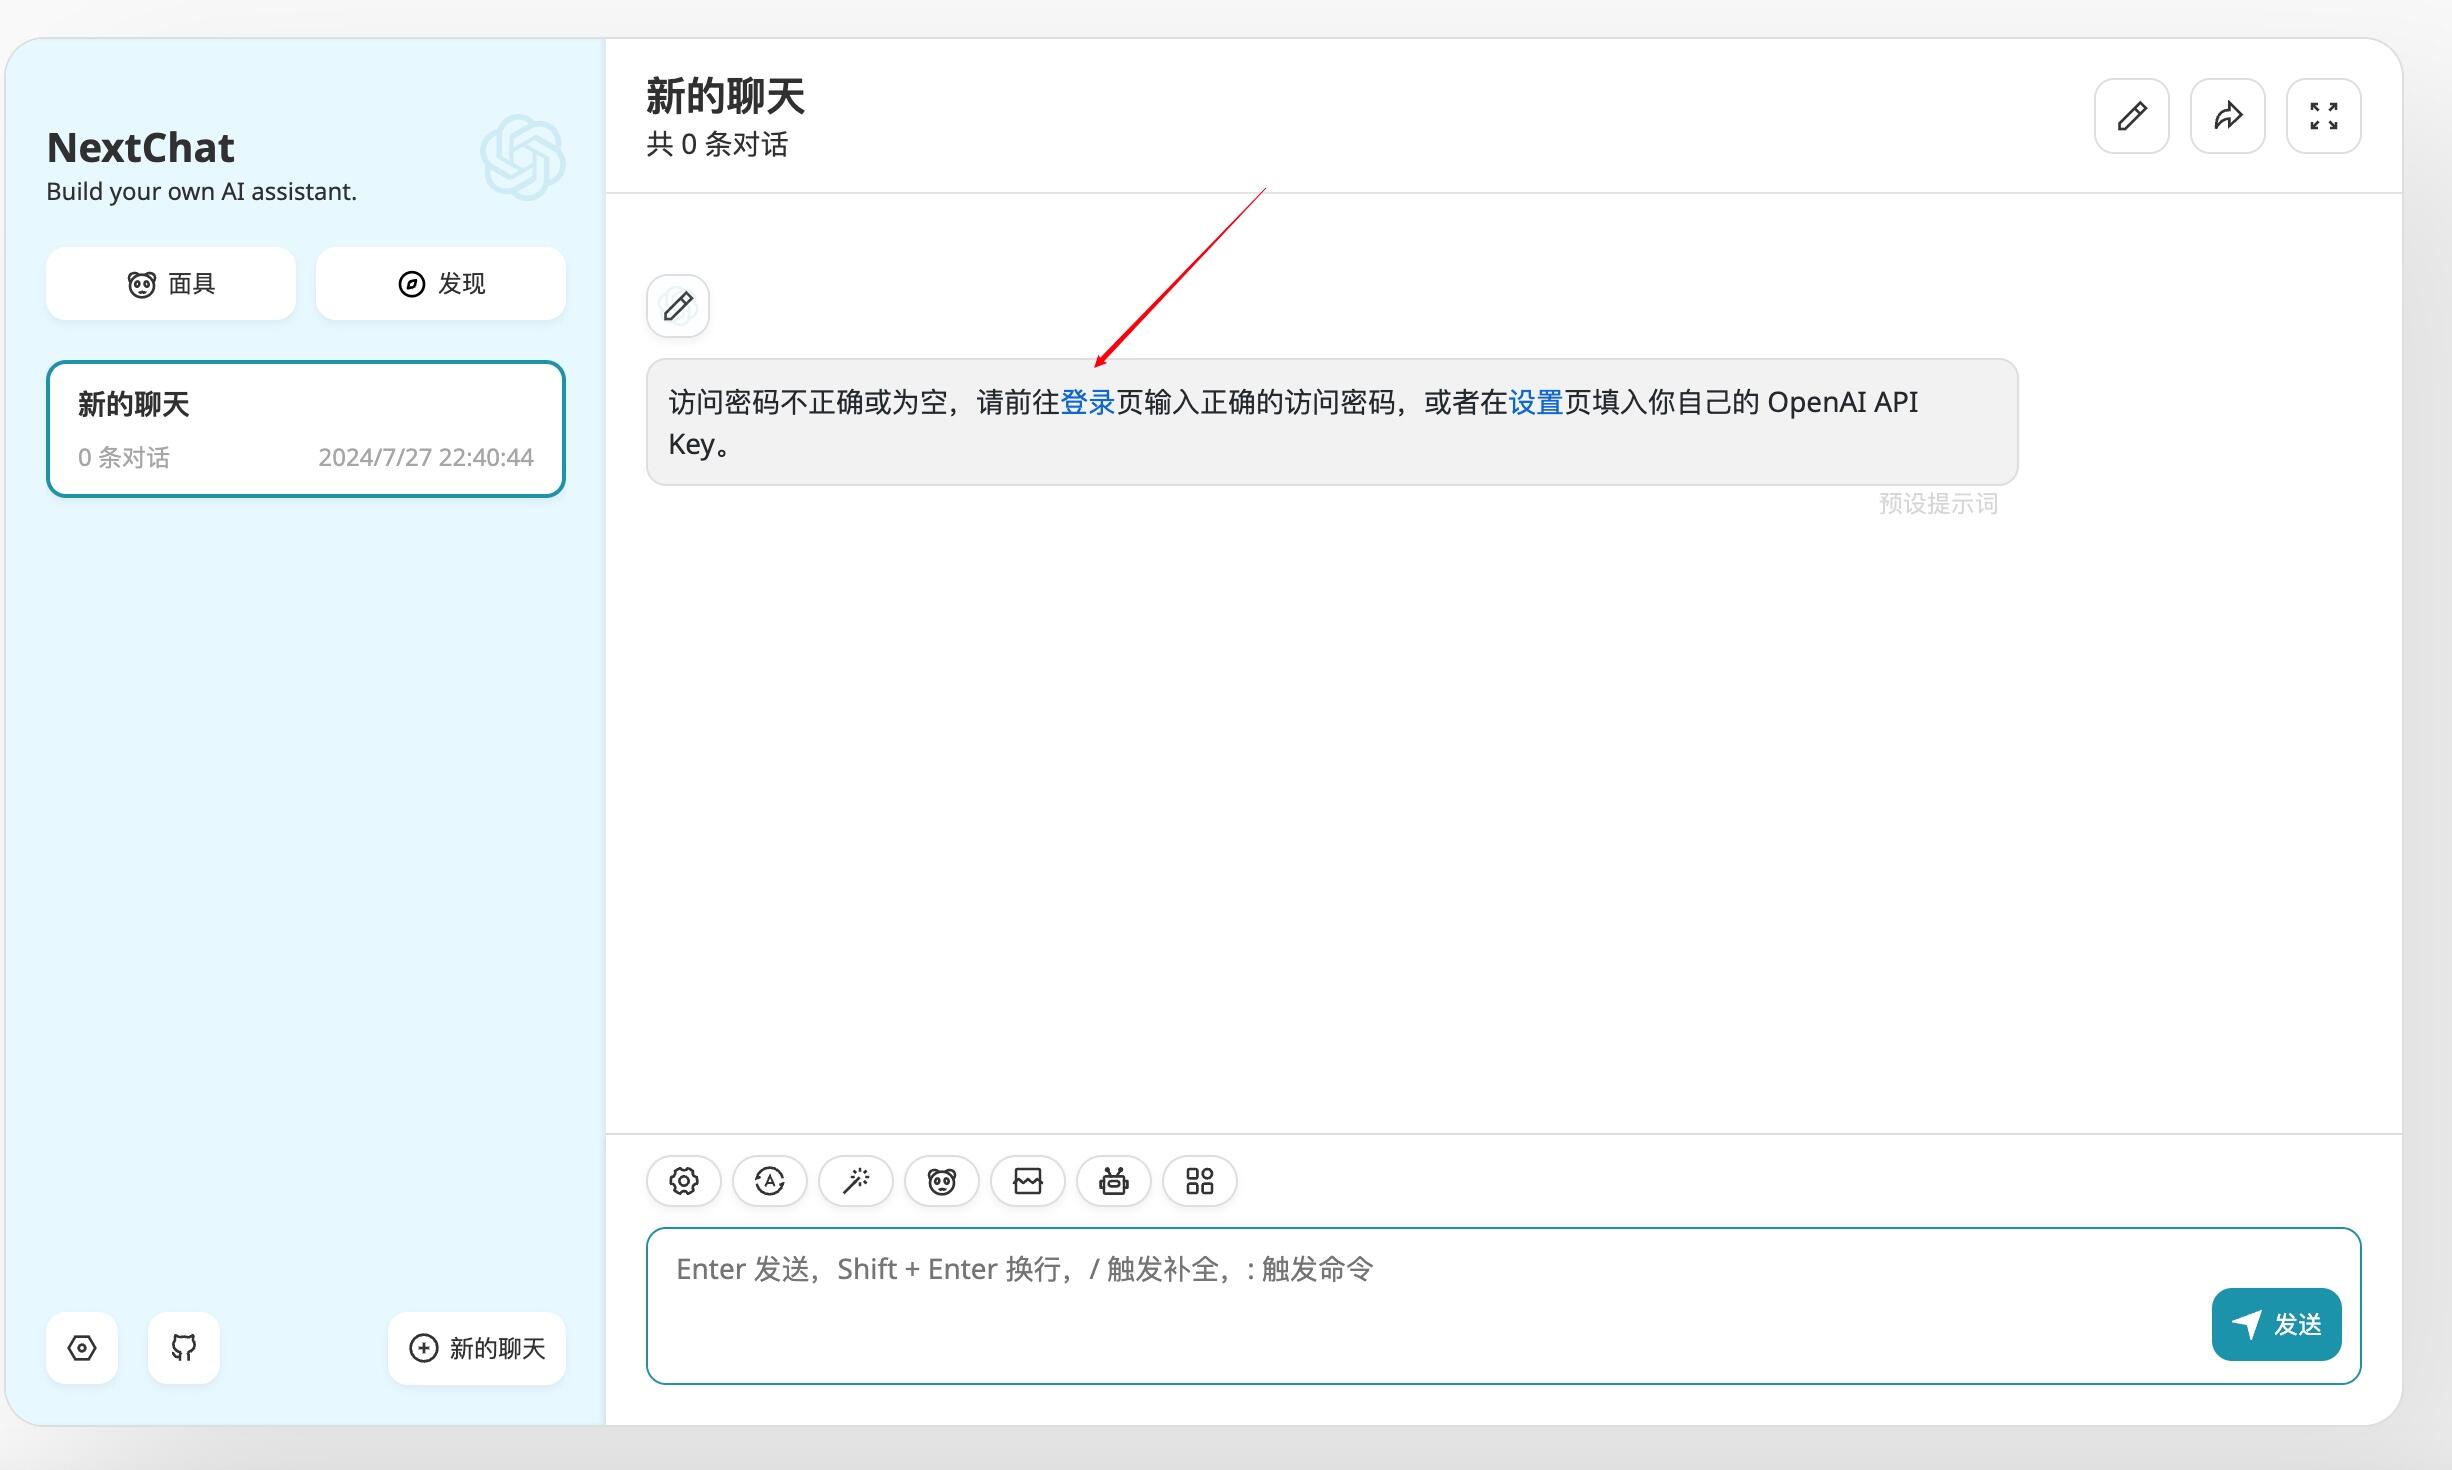
Task: Click the edit icon above the system message
Action: [x=677, y=306]
